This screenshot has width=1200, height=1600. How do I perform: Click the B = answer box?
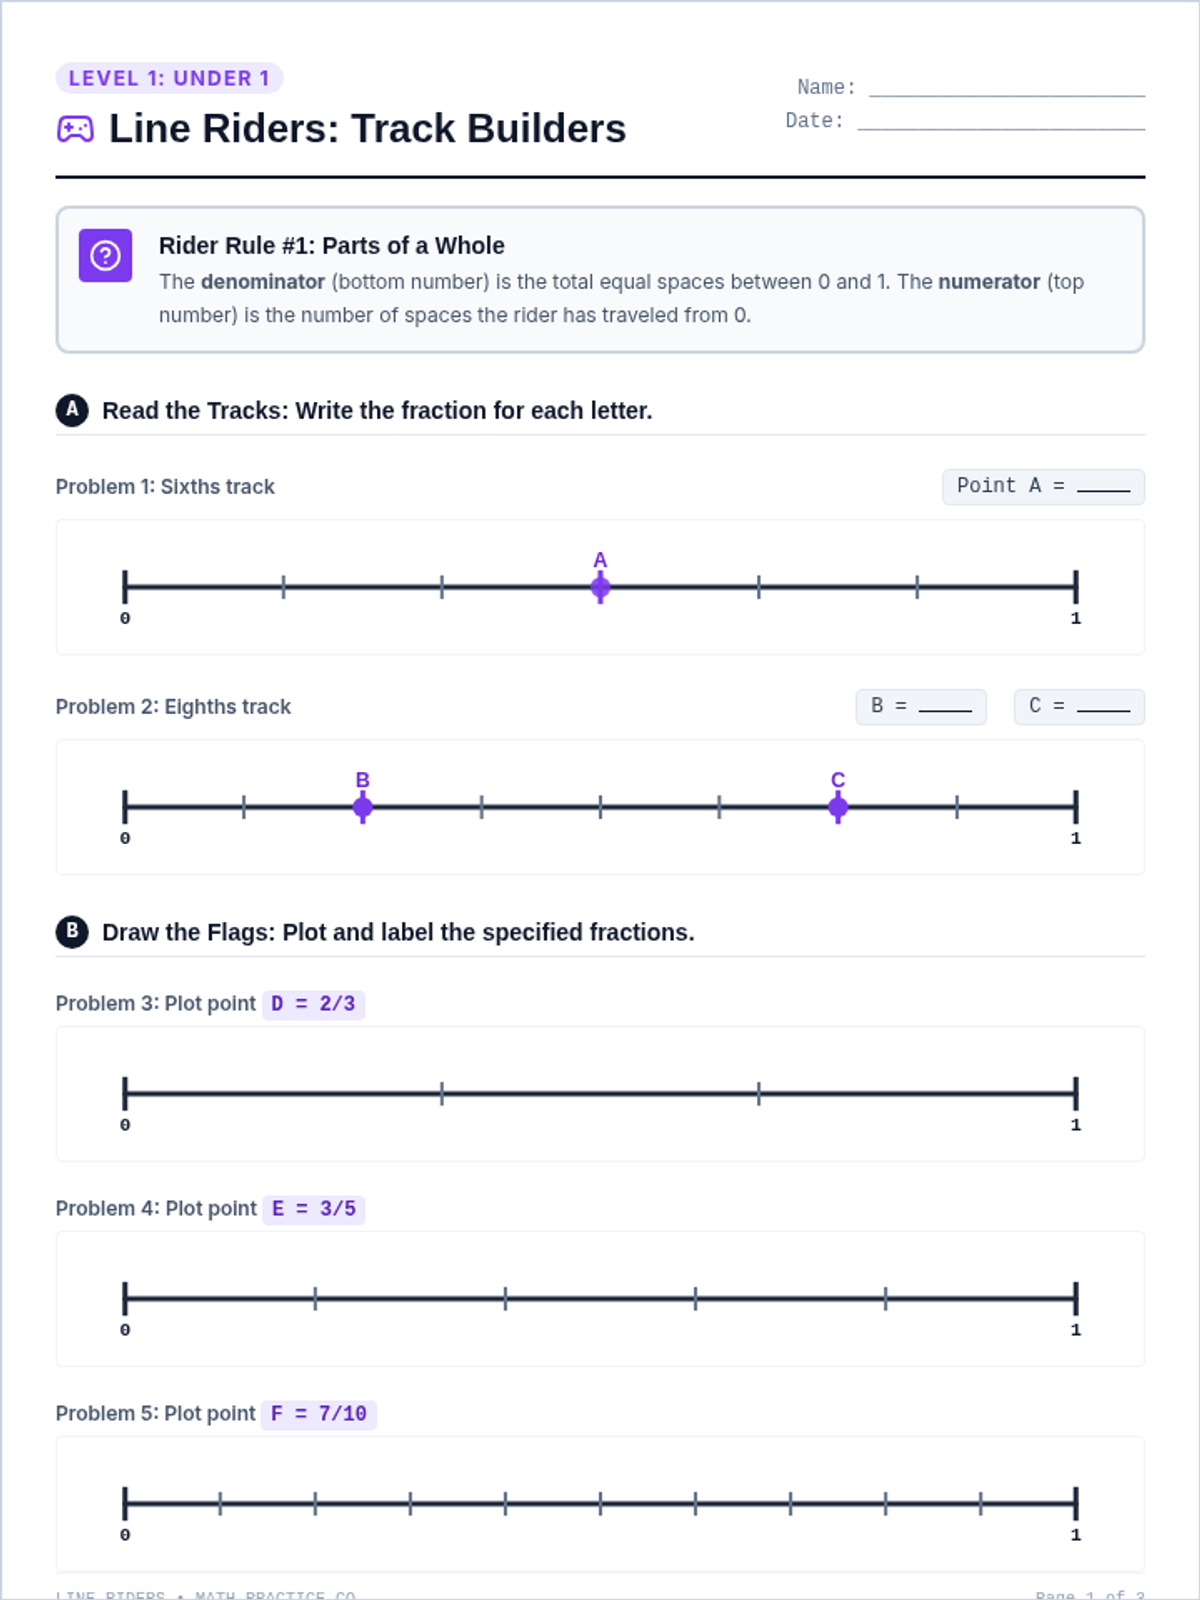[921, 707]
